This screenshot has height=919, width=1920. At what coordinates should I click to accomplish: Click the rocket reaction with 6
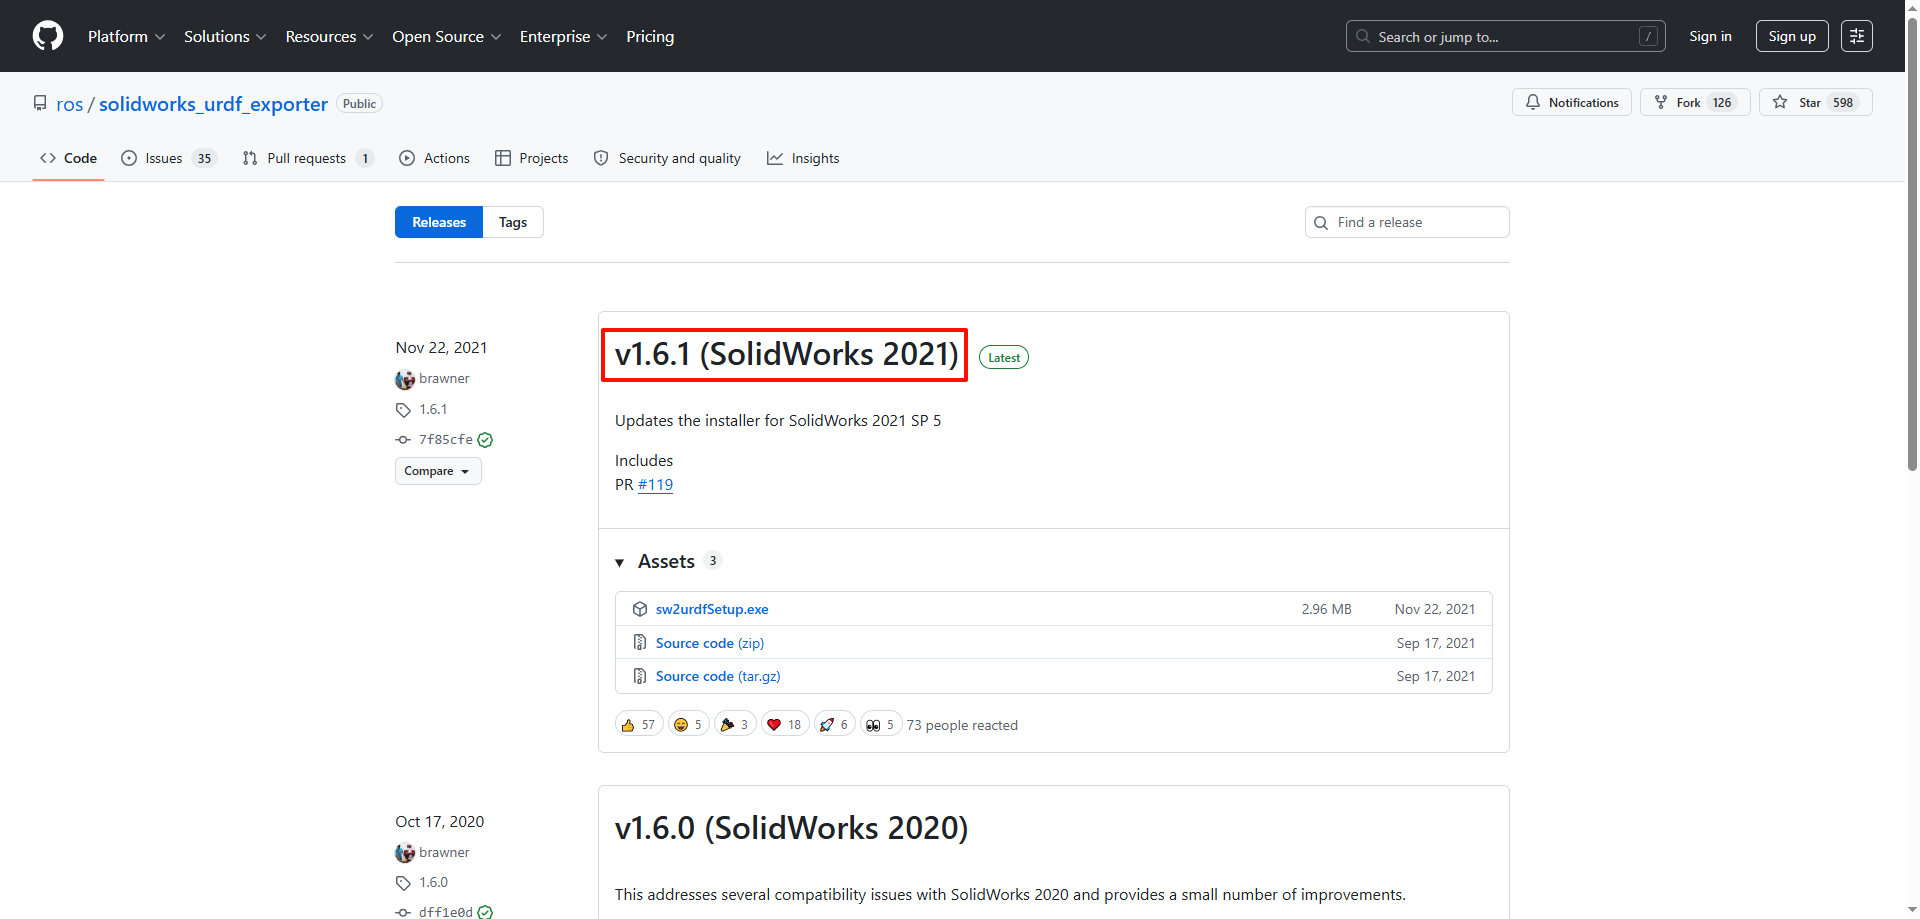tap(835, 724)
